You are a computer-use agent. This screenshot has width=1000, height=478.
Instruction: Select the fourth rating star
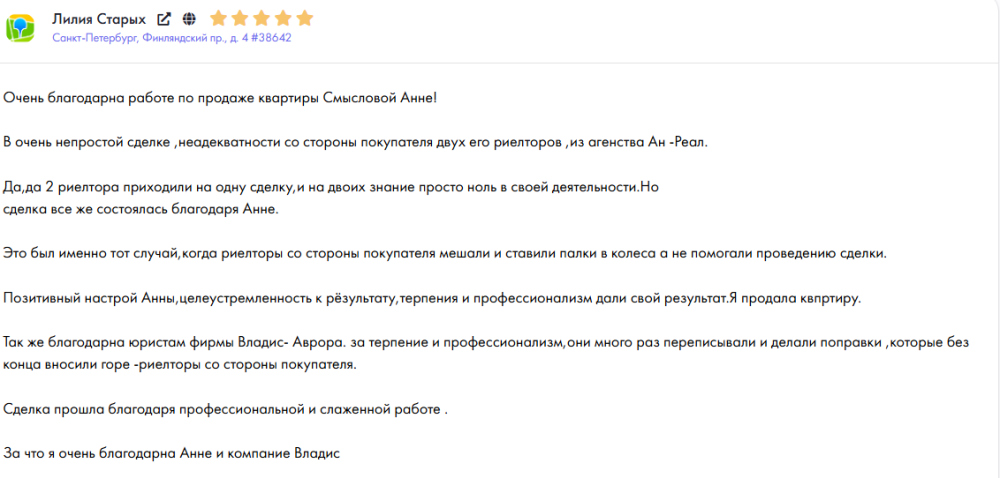click(284, 18)
